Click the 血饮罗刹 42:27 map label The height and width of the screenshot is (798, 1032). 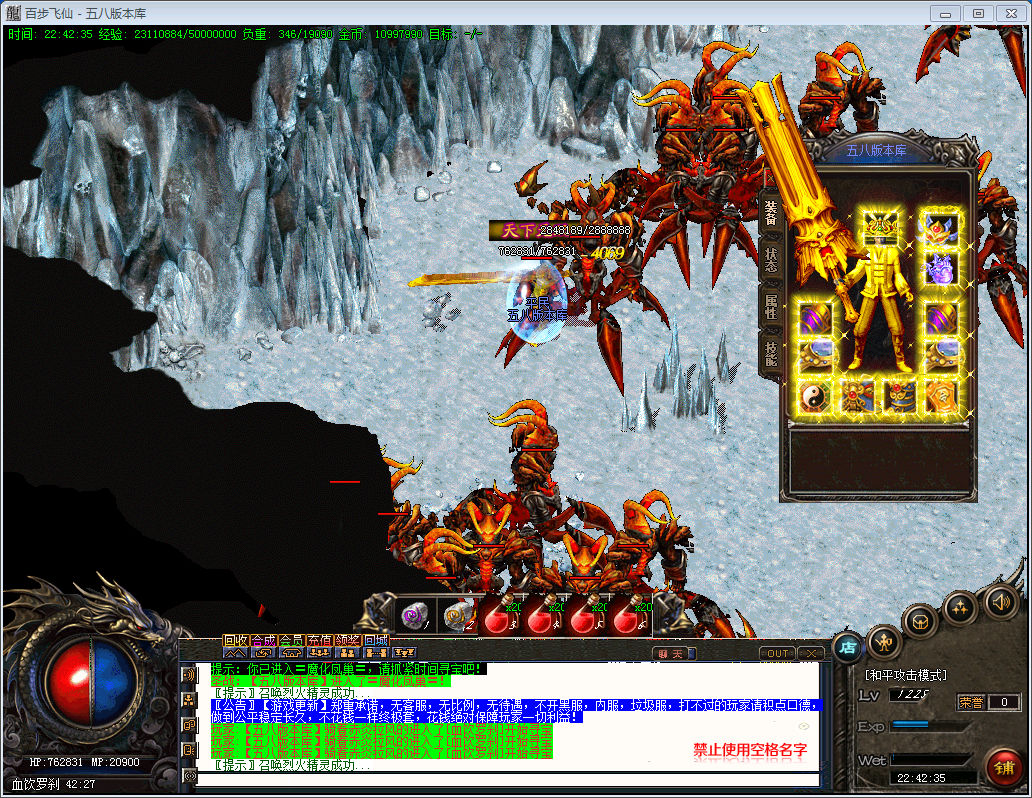click(x=53, y=784)
